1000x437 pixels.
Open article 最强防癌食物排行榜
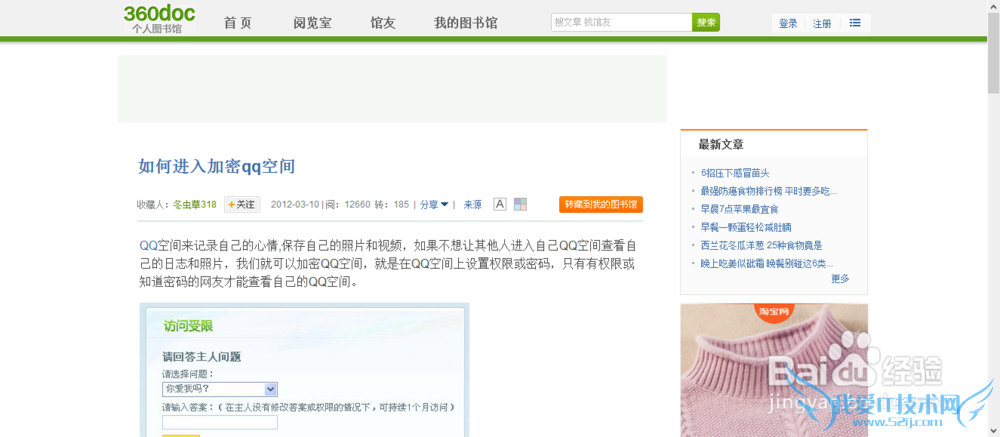(768, 191)
